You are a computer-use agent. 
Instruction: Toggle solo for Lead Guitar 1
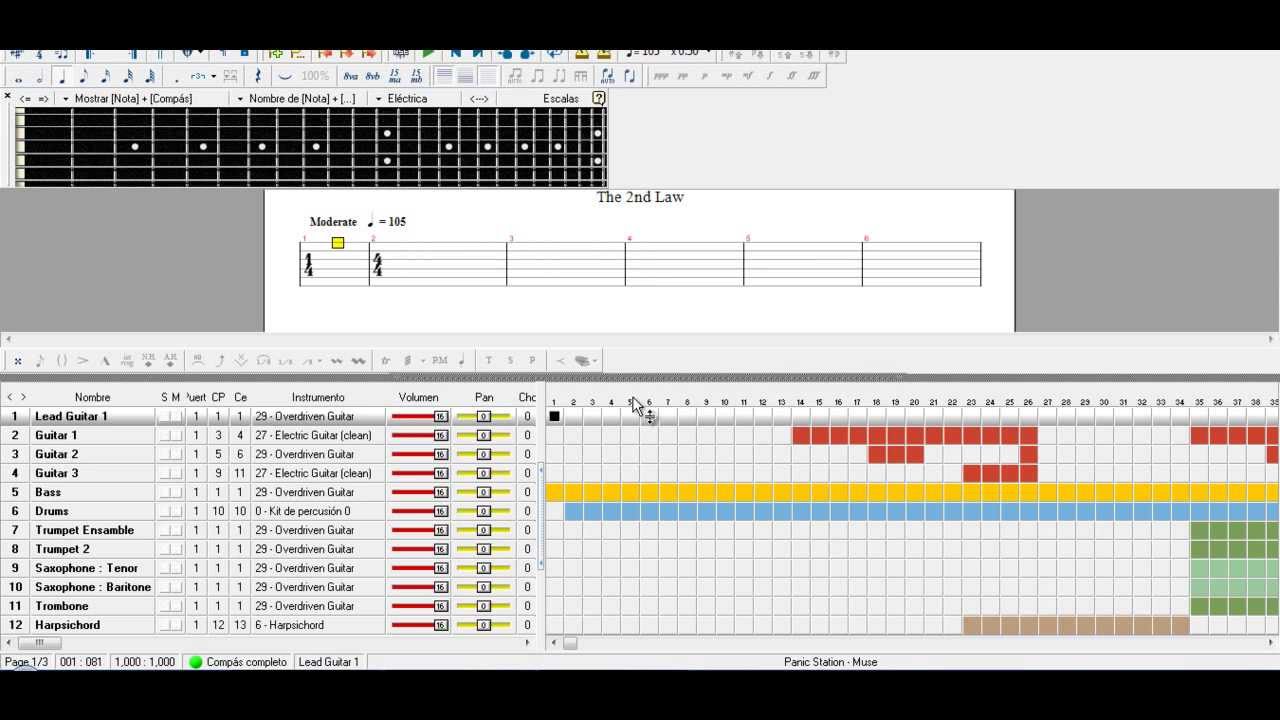164,416
